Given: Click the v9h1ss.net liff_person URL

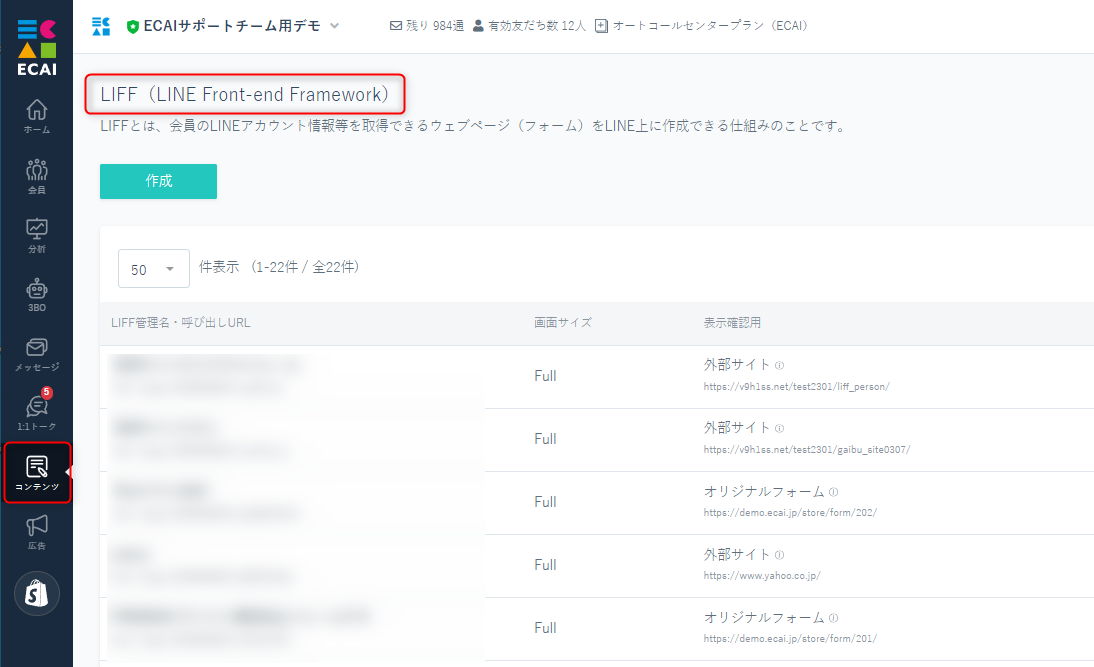Looking at the screenshot, I should 796,387.
